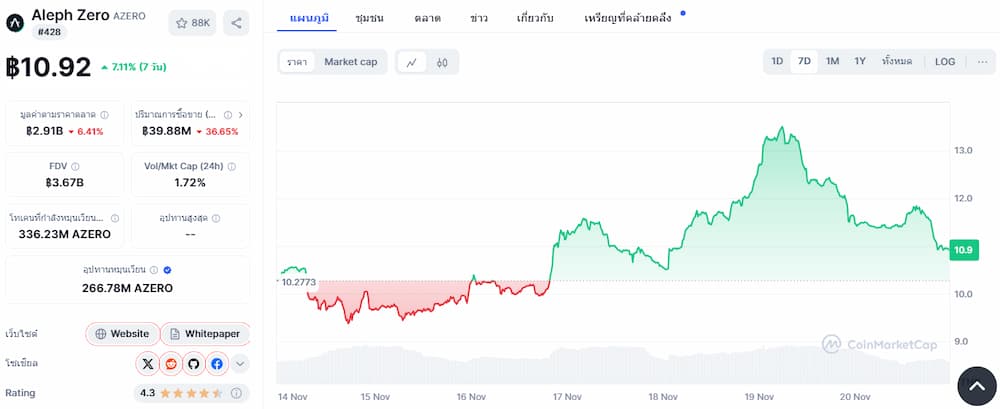Select Market cap chart toggle
1000x409 pixels.
pyautogui.click(x=351, y=62)
